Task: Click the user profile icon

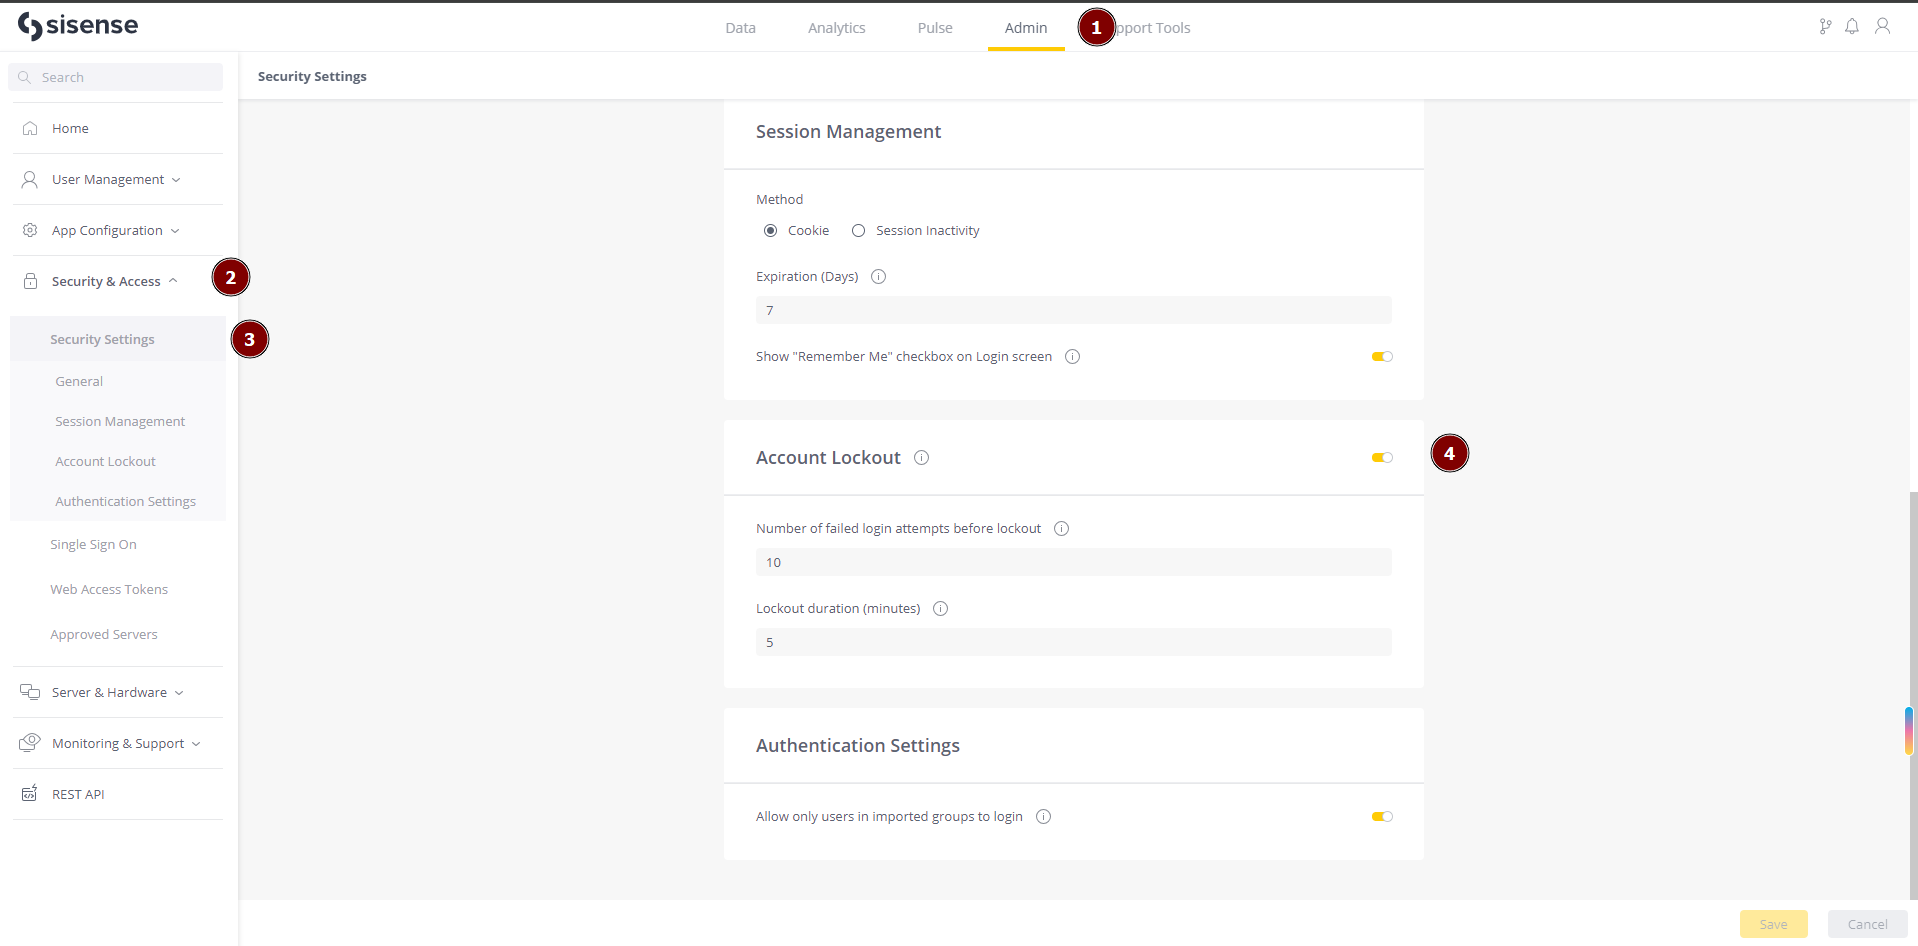Action: pos(1883,26)
